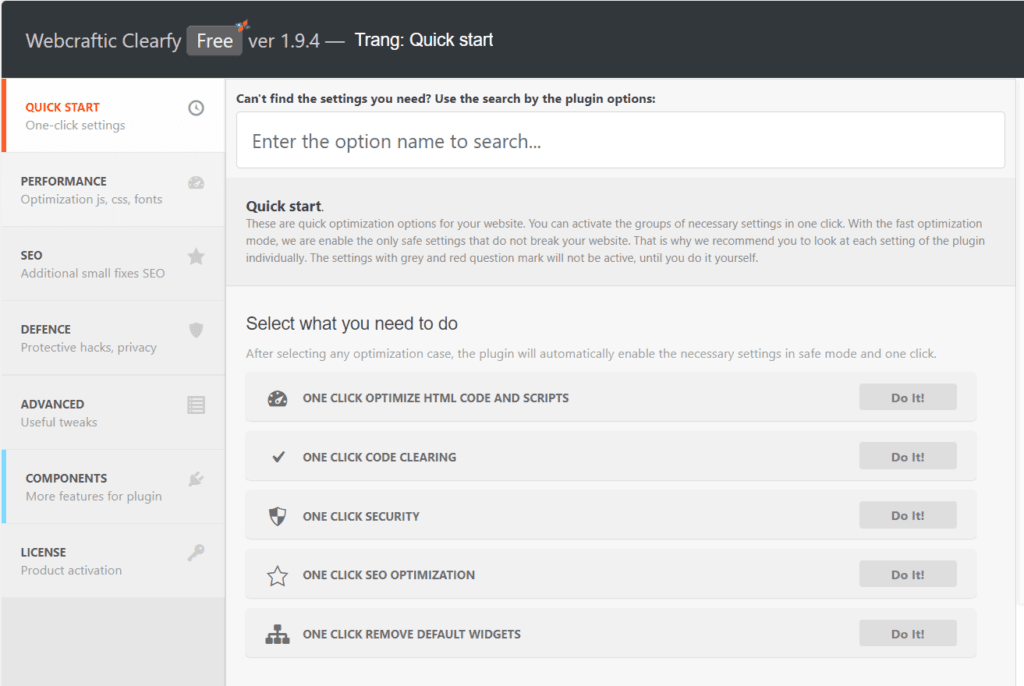Open the License tab
The image size is (1024, 686).
coord(114,561)
